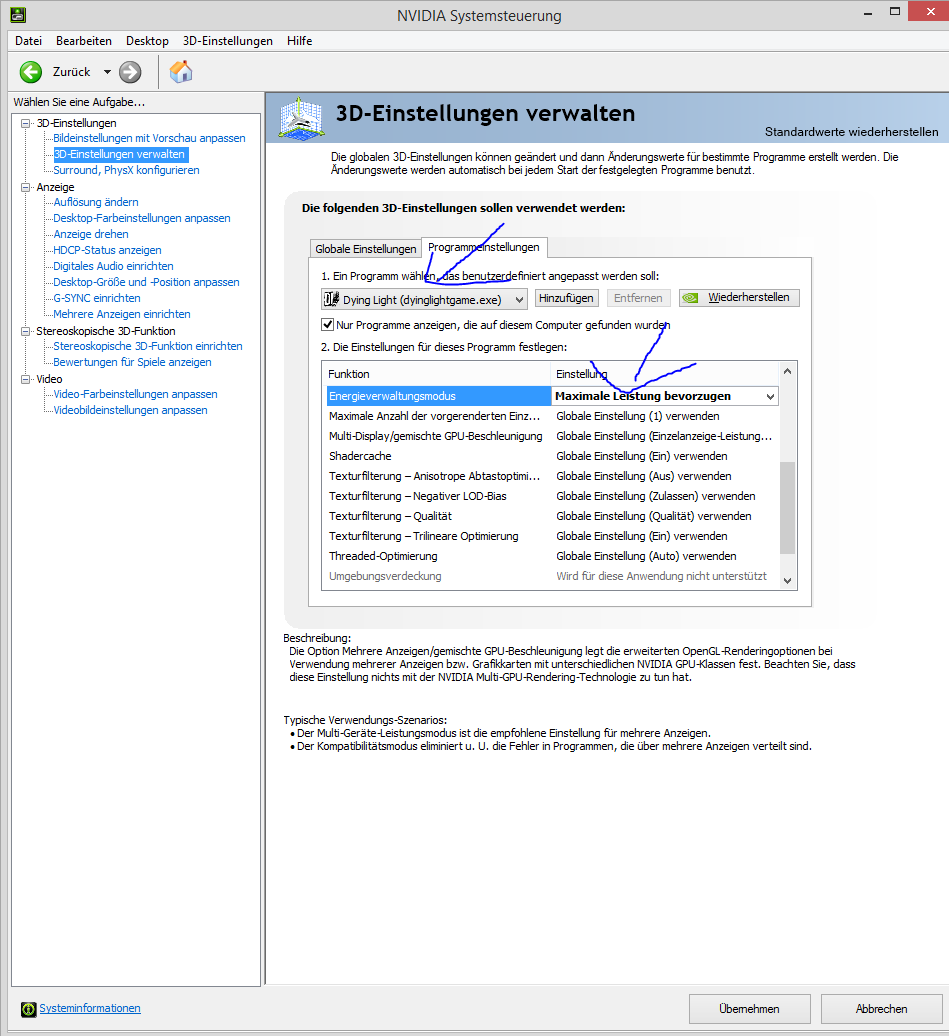949x1036 pixels.
Task: Open Video-Farbeinstellungen anpassen
Action: point(135,394)
